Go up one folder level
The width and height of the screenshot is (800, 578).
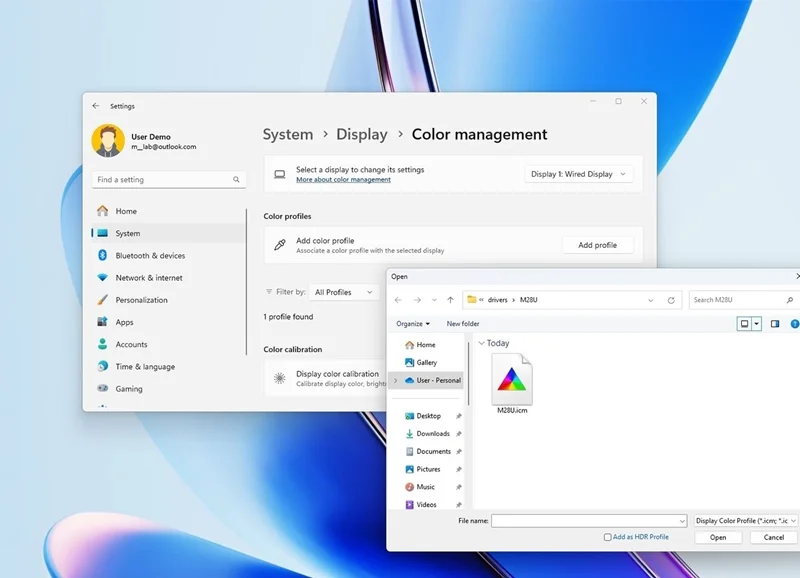tap(451, 300)
